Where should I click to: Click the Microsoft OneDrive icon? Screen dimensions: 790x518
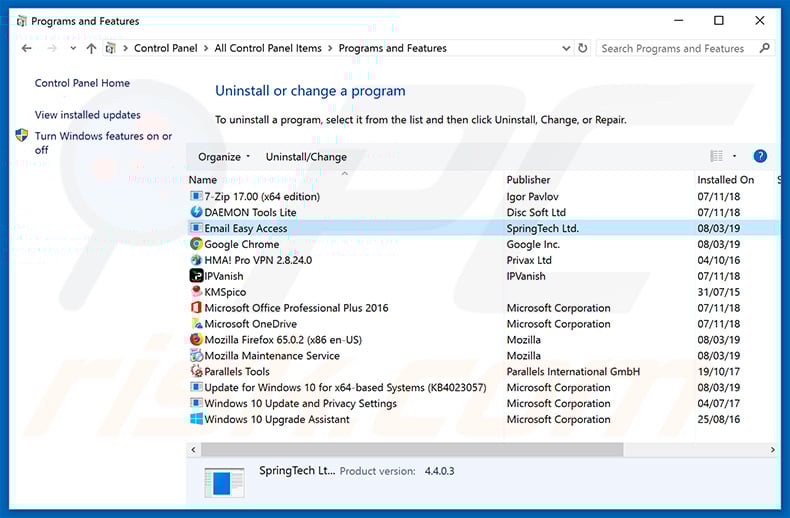tap(196, 323)
